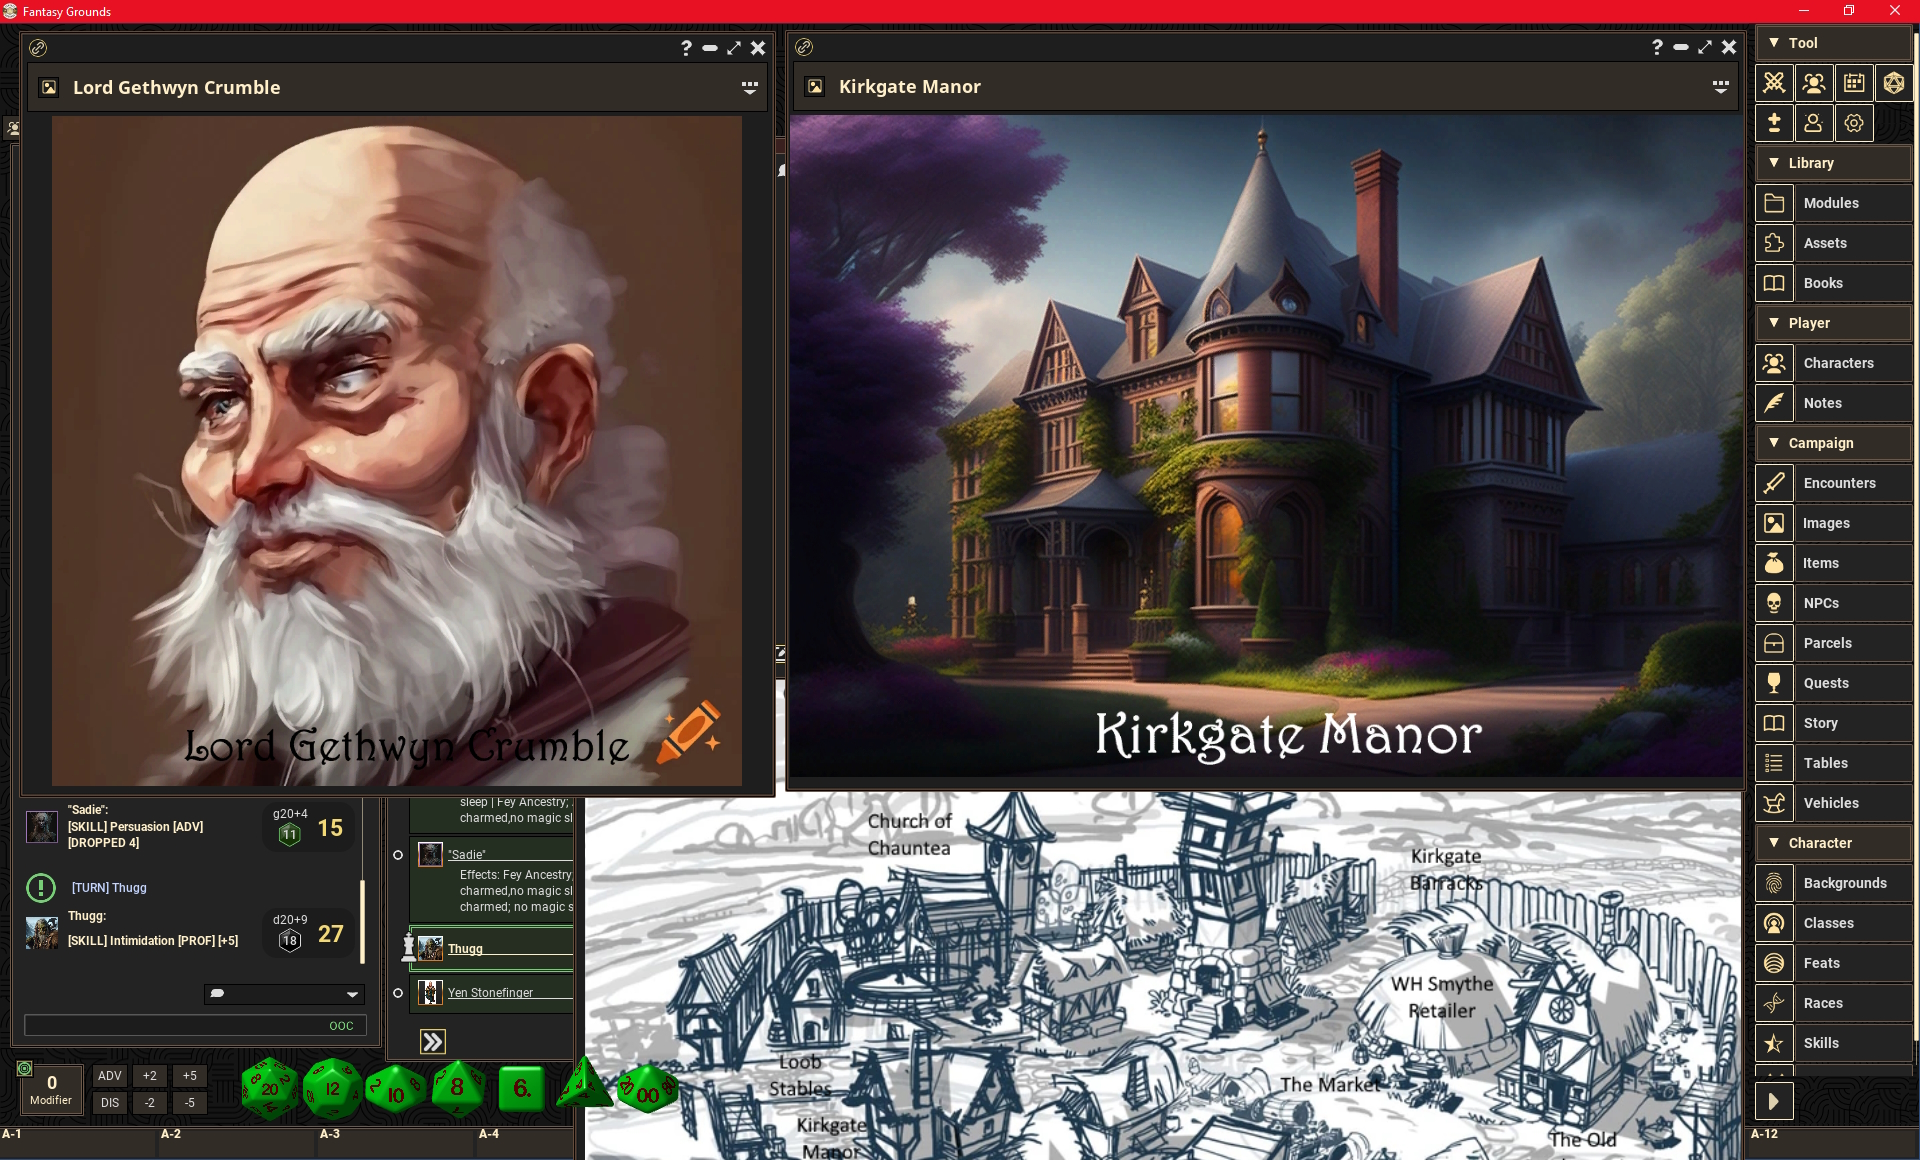This screenshot has width=1920, height=1160.
Task: Open the Kirkgate Manor image menu
Action: (x=1720, y=87)
